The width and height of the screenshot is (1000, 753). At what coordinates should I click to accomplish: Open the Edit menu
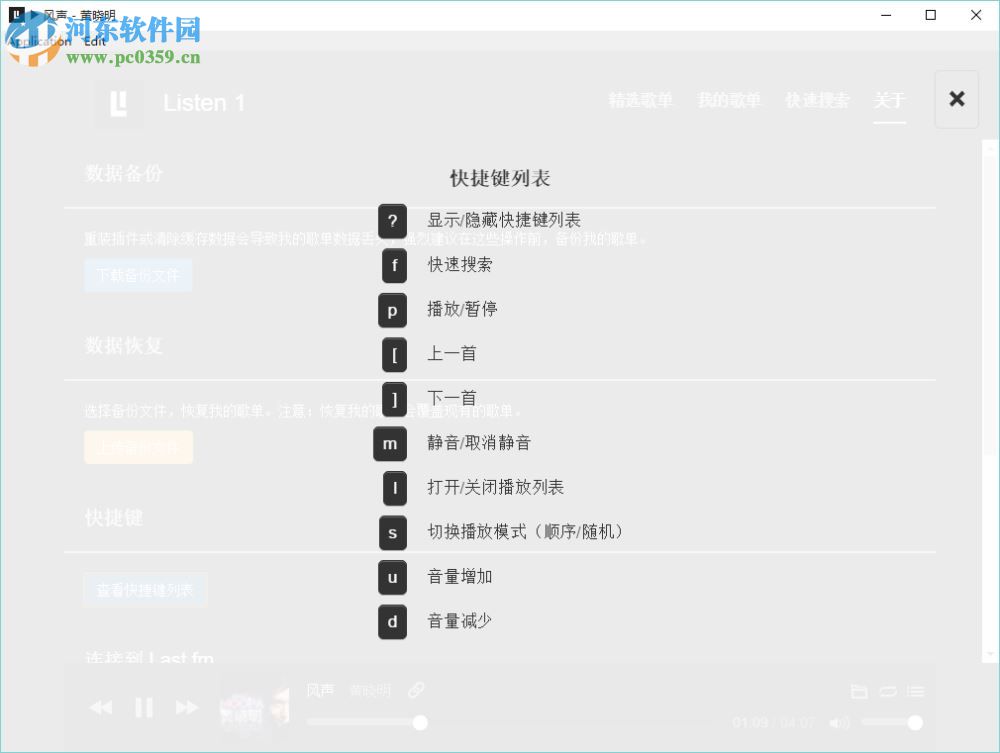(x=94, y=42)
